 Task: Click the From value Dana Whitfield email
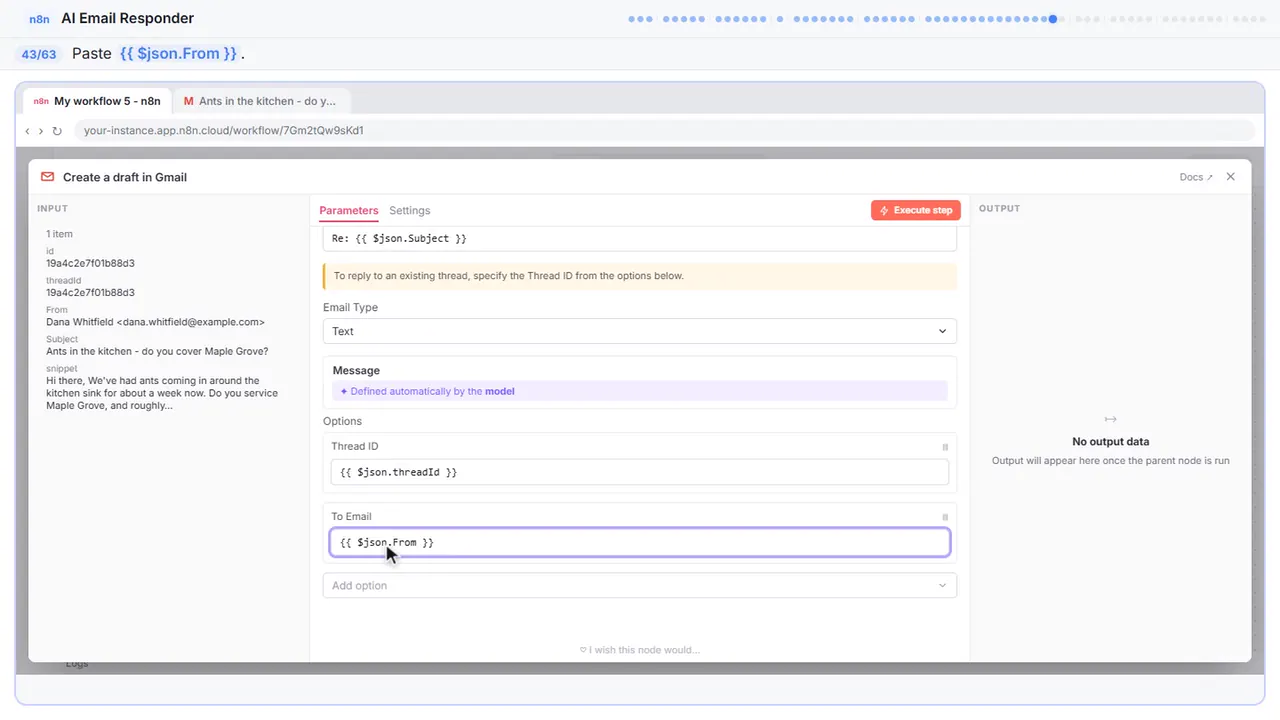pos(155,322)
